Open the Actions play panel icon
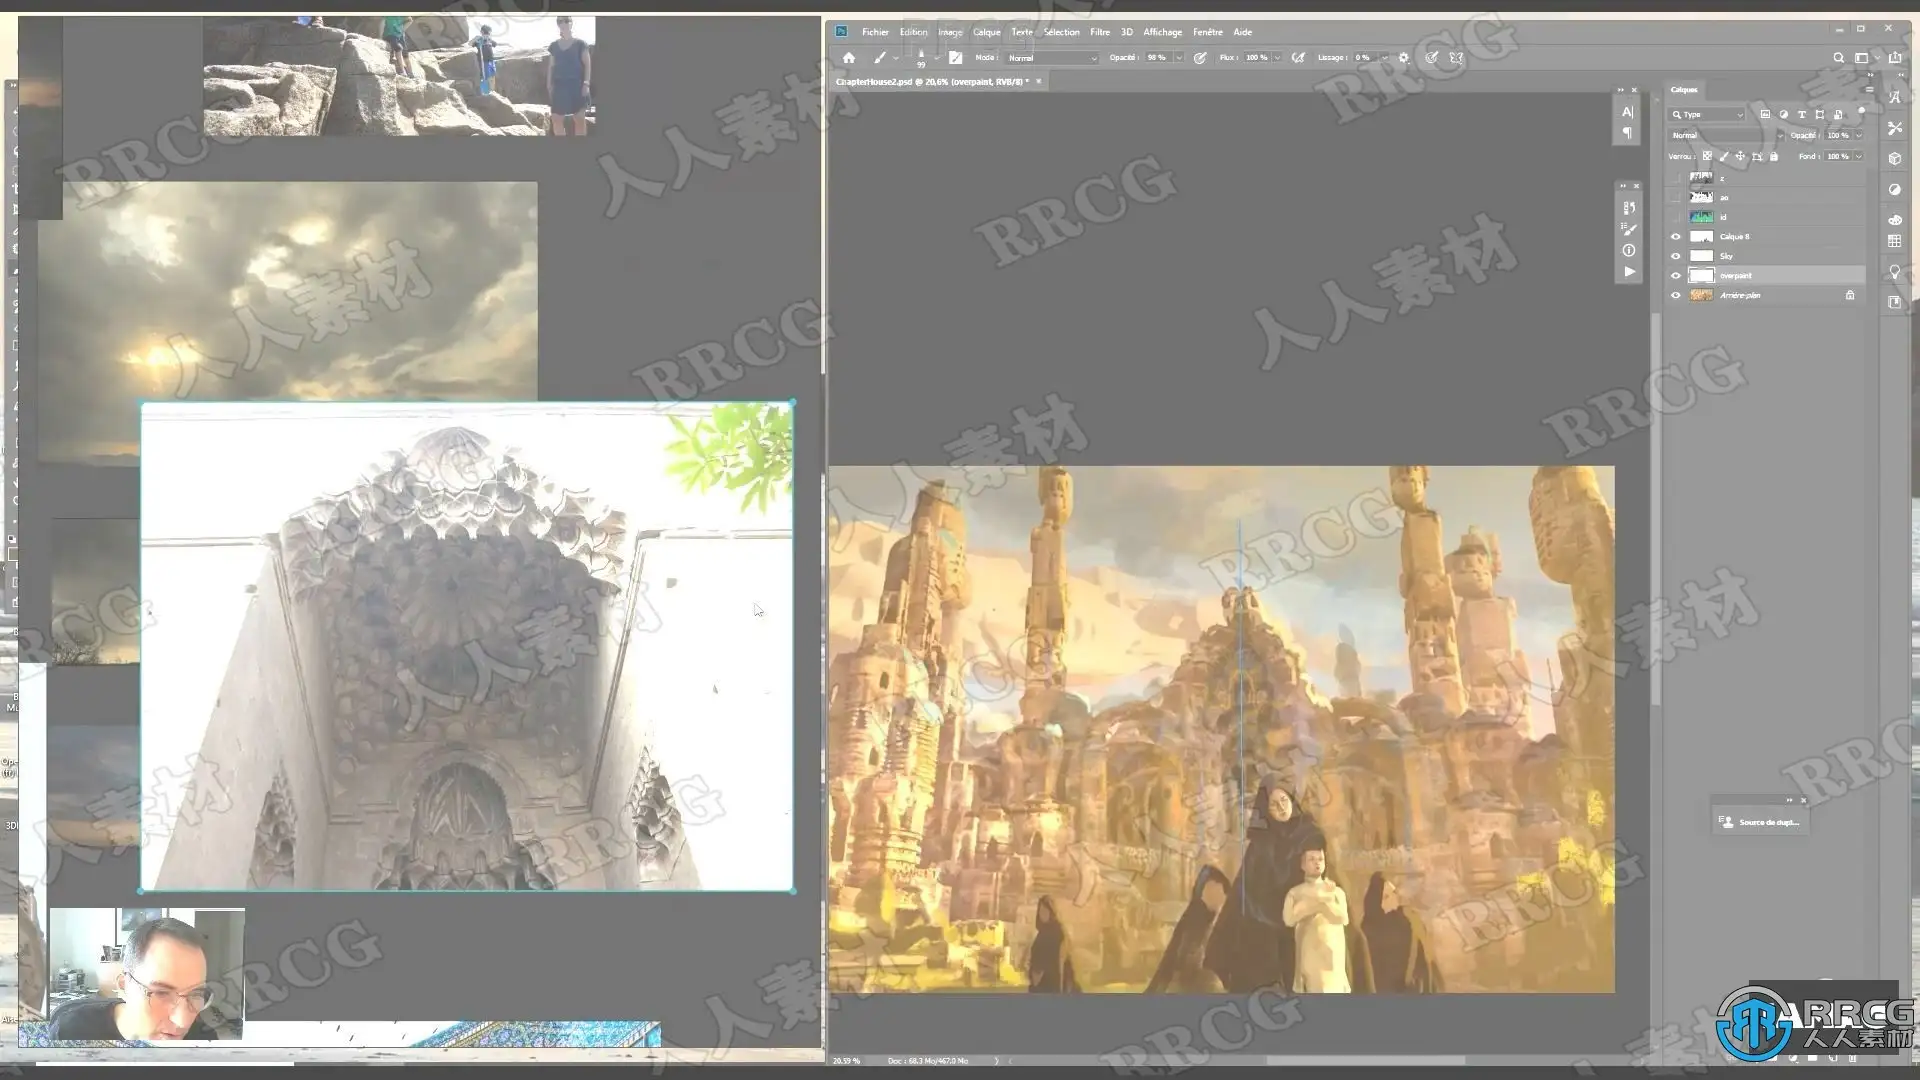Image resolution: width=1920 pixels, height=1080 pixels. click(1629, 272)
